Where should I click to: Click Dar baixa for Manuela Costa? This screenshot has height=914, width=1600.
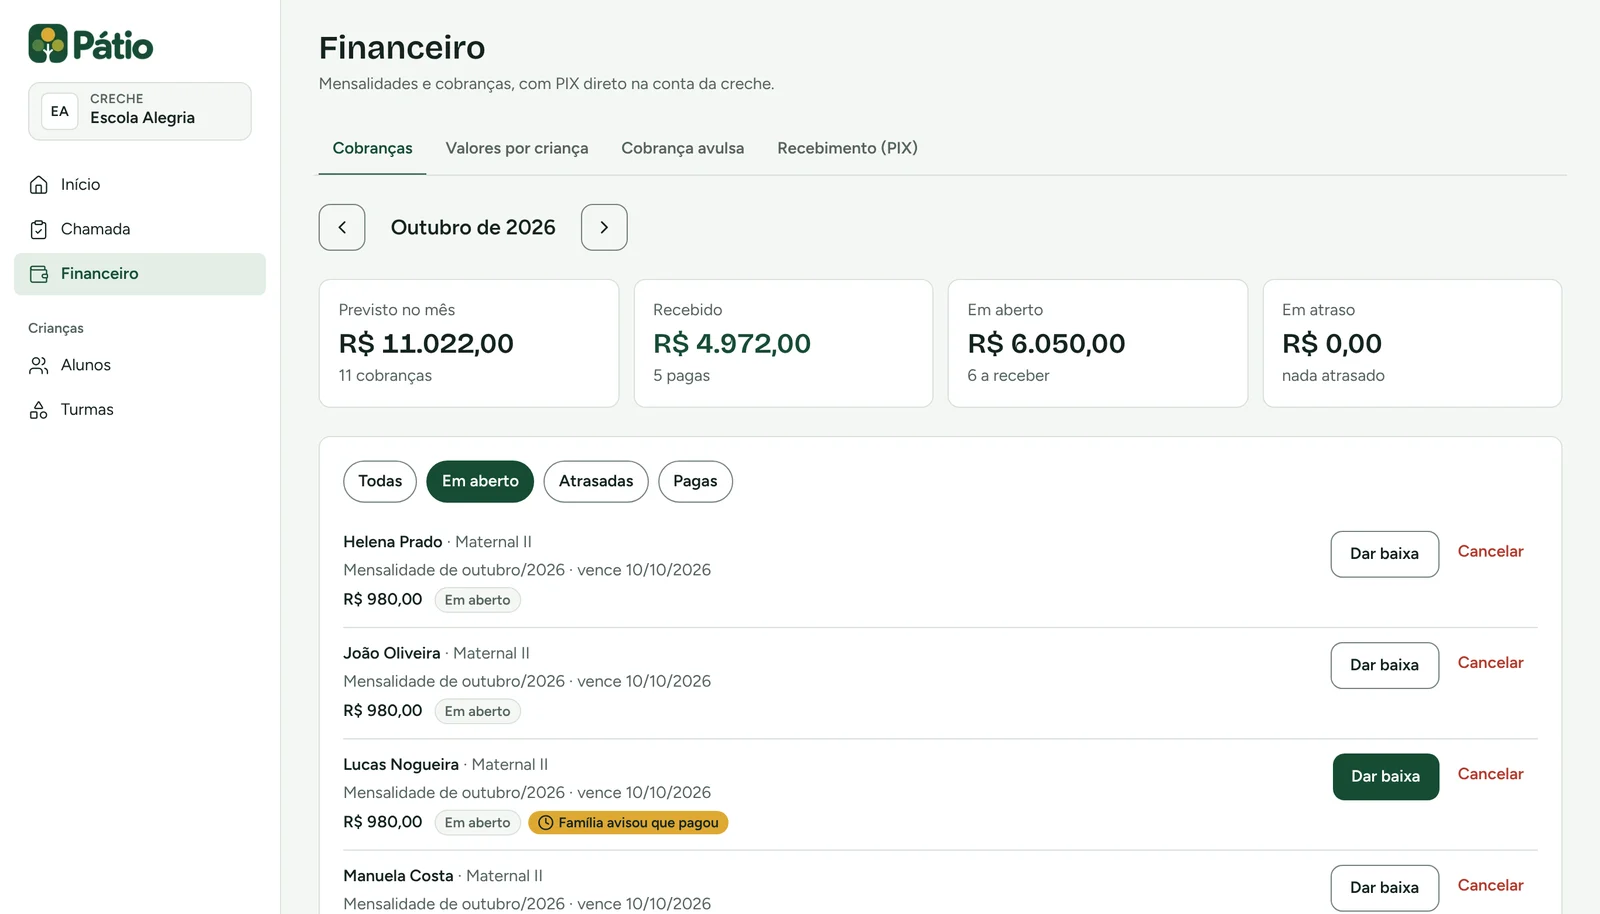pyautogui.click(x=1384, y=888)
